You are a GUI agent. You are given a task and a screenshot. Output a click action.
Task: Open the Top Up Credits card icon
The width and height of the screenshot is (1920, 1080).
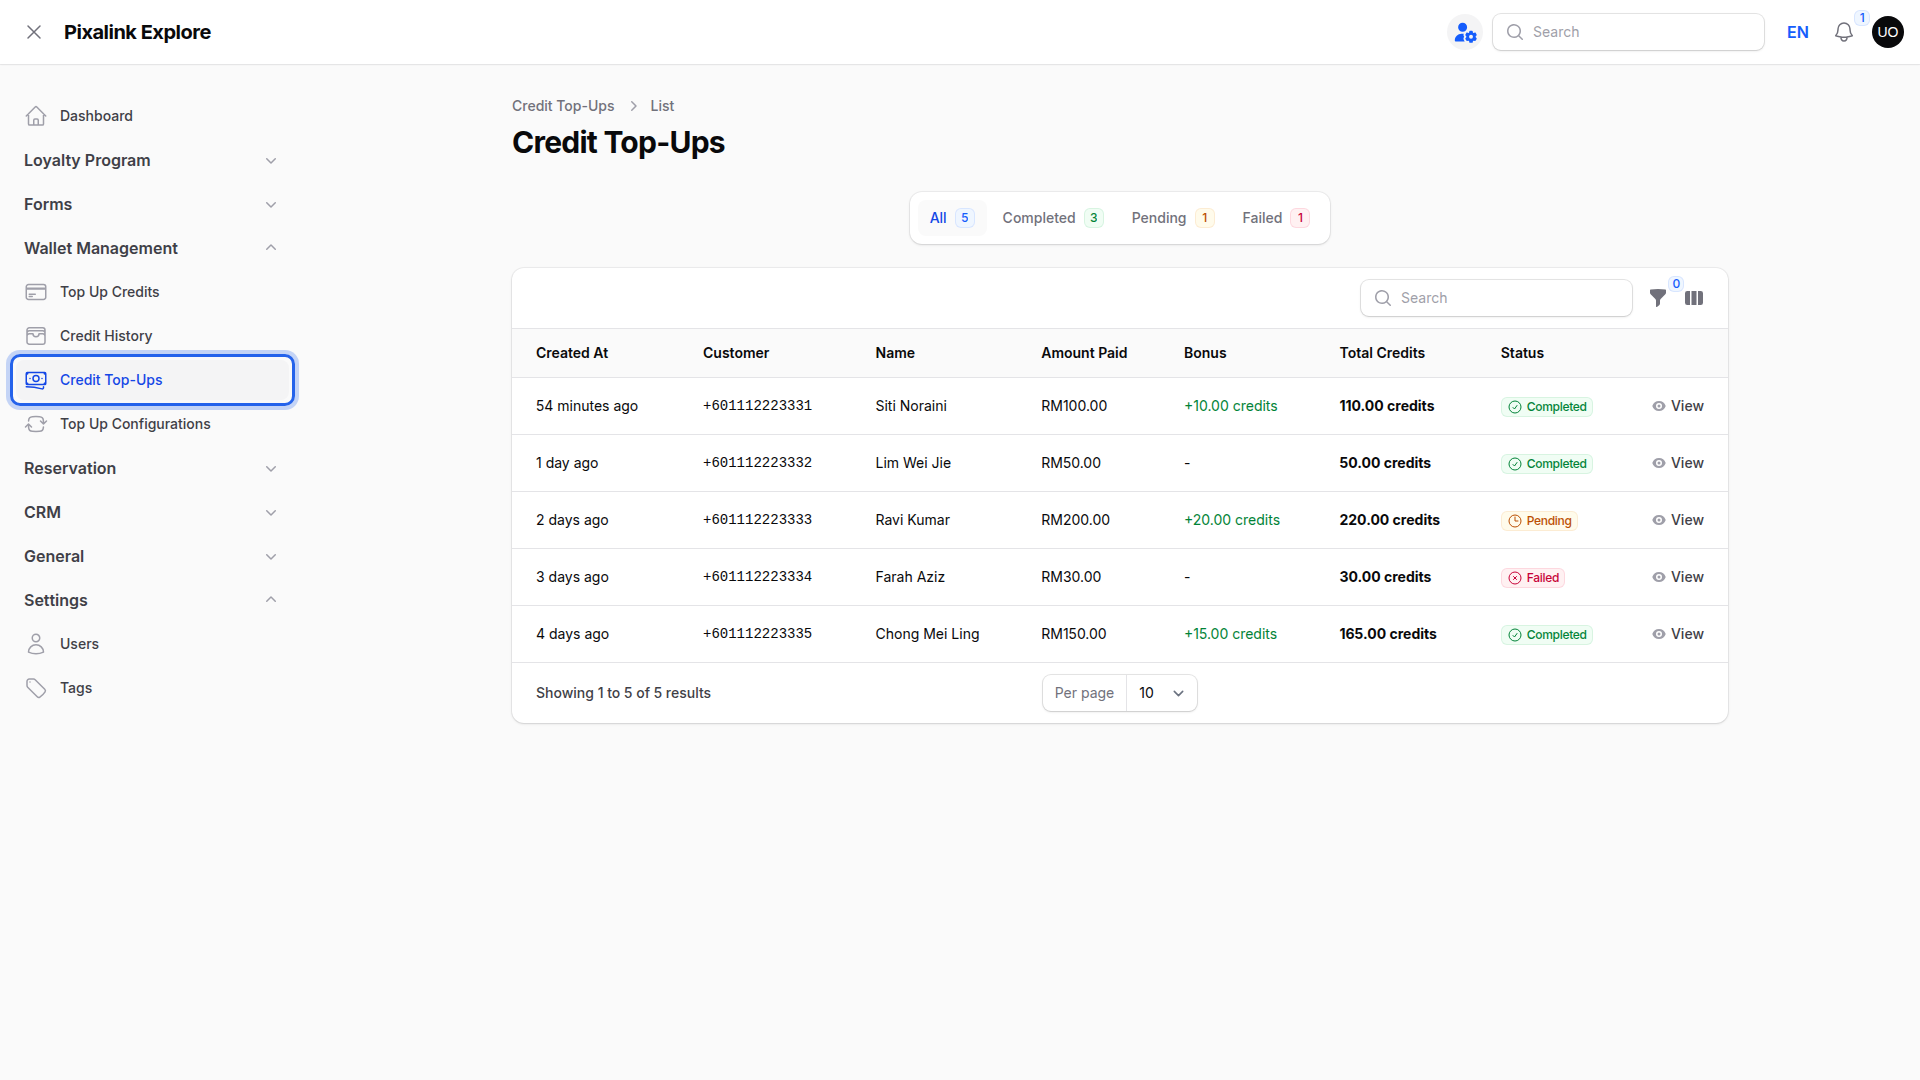click(36, 292)
